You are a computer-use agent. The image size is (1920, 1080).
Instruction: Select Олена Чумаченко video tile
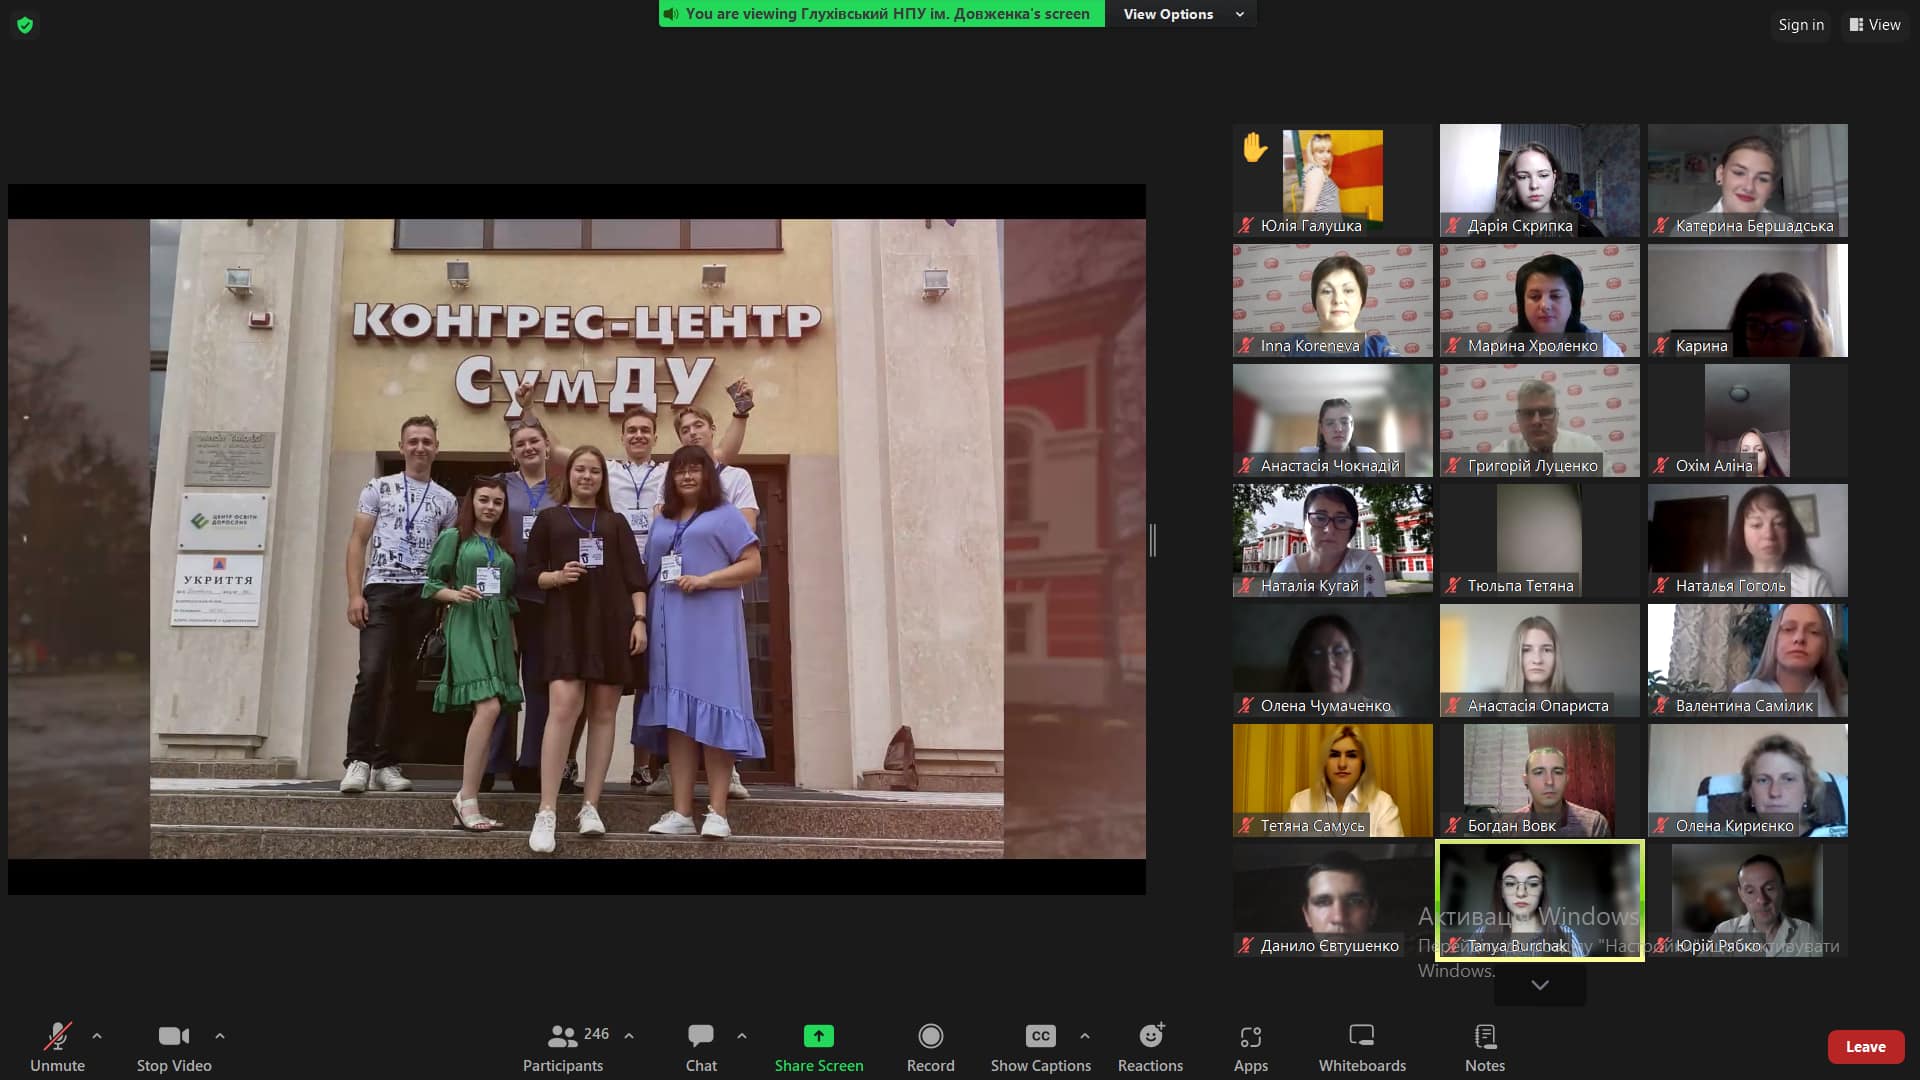pyautogui.click(x=1332, y=660)
